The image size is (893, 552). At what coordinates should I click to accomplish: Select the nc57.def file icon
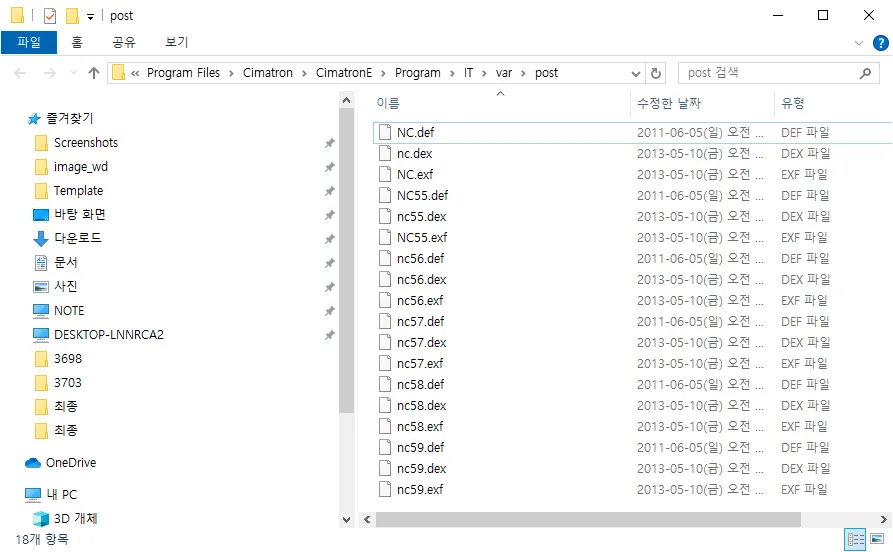click(385, 321)
